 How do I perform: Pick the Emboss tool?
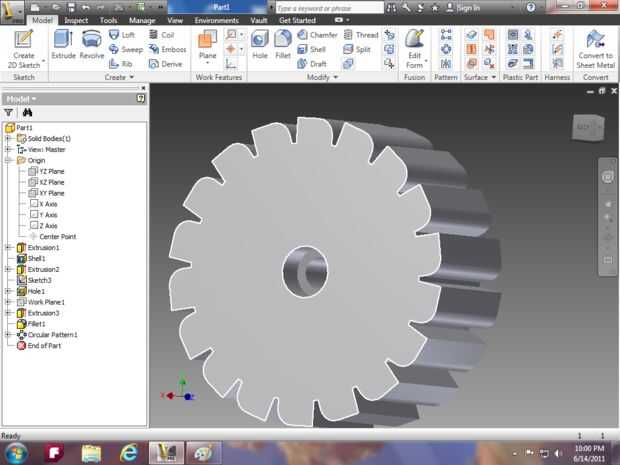click(167, 49)
